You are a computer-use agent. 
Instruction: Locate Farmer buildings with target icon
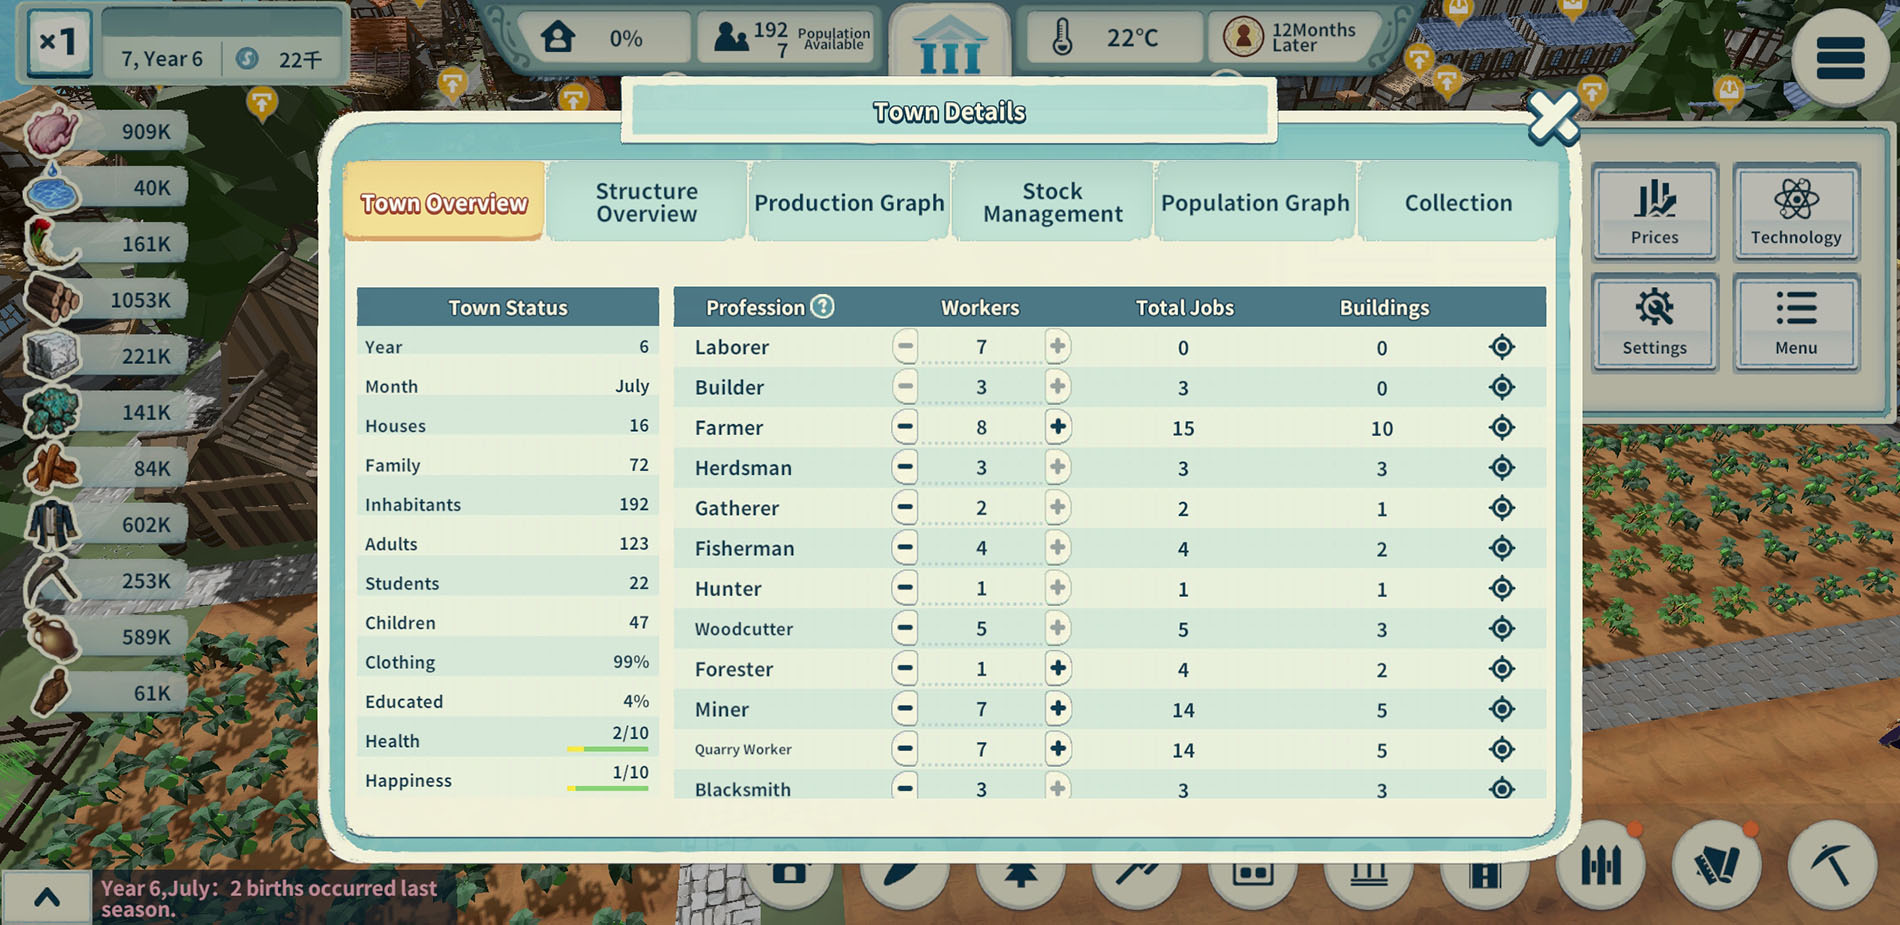[1501, 428]
